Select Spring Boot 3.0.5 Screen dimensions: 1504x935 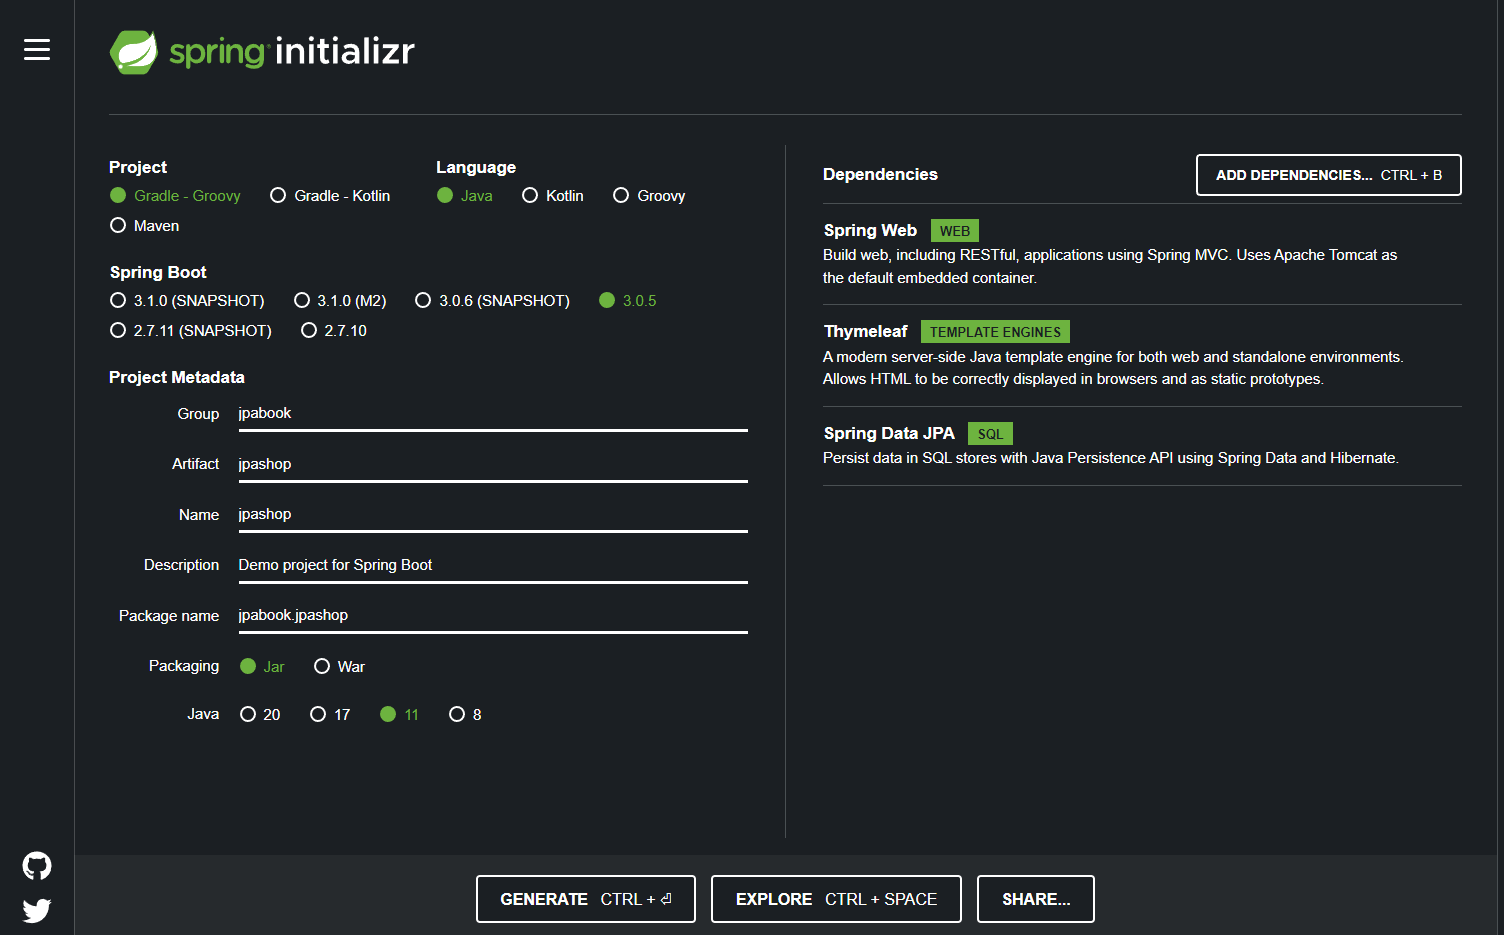(628, 301)
